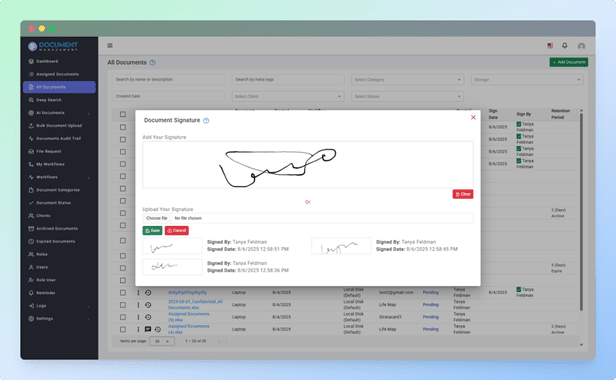Open the notifications bell icon
The width and height of the screenshot is (616, 380).
click(565, 46)
